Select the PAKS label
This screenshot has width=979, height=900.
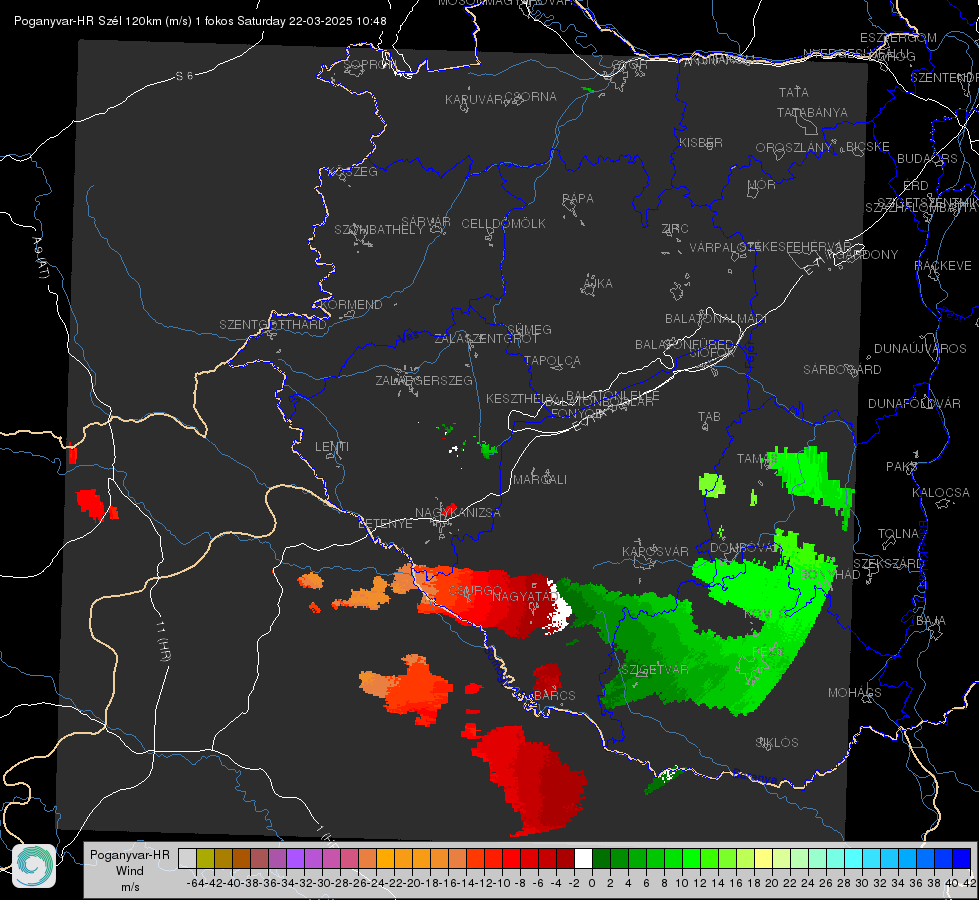tap(902, 467)
